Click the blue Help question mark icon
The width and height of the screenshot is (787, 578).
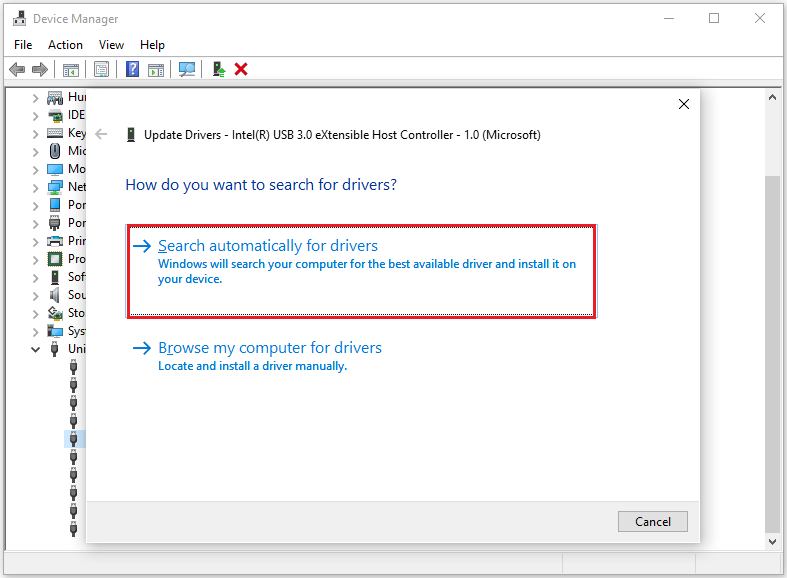point(133,69)
